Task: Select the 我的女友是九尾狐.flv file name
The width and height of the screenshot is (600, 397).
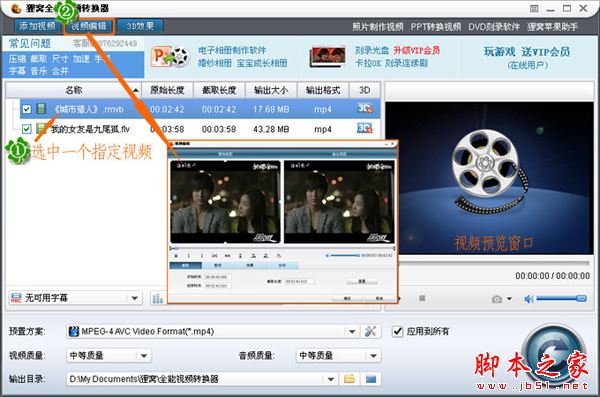Action: coord(90,129)
